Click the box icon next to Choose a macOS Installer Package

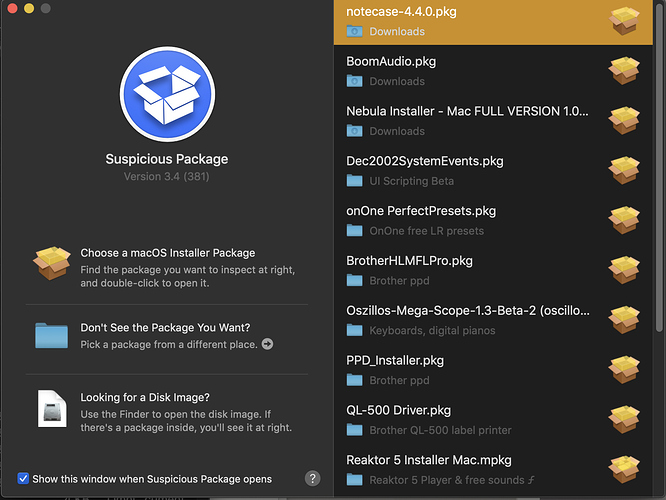coord(52,263)
